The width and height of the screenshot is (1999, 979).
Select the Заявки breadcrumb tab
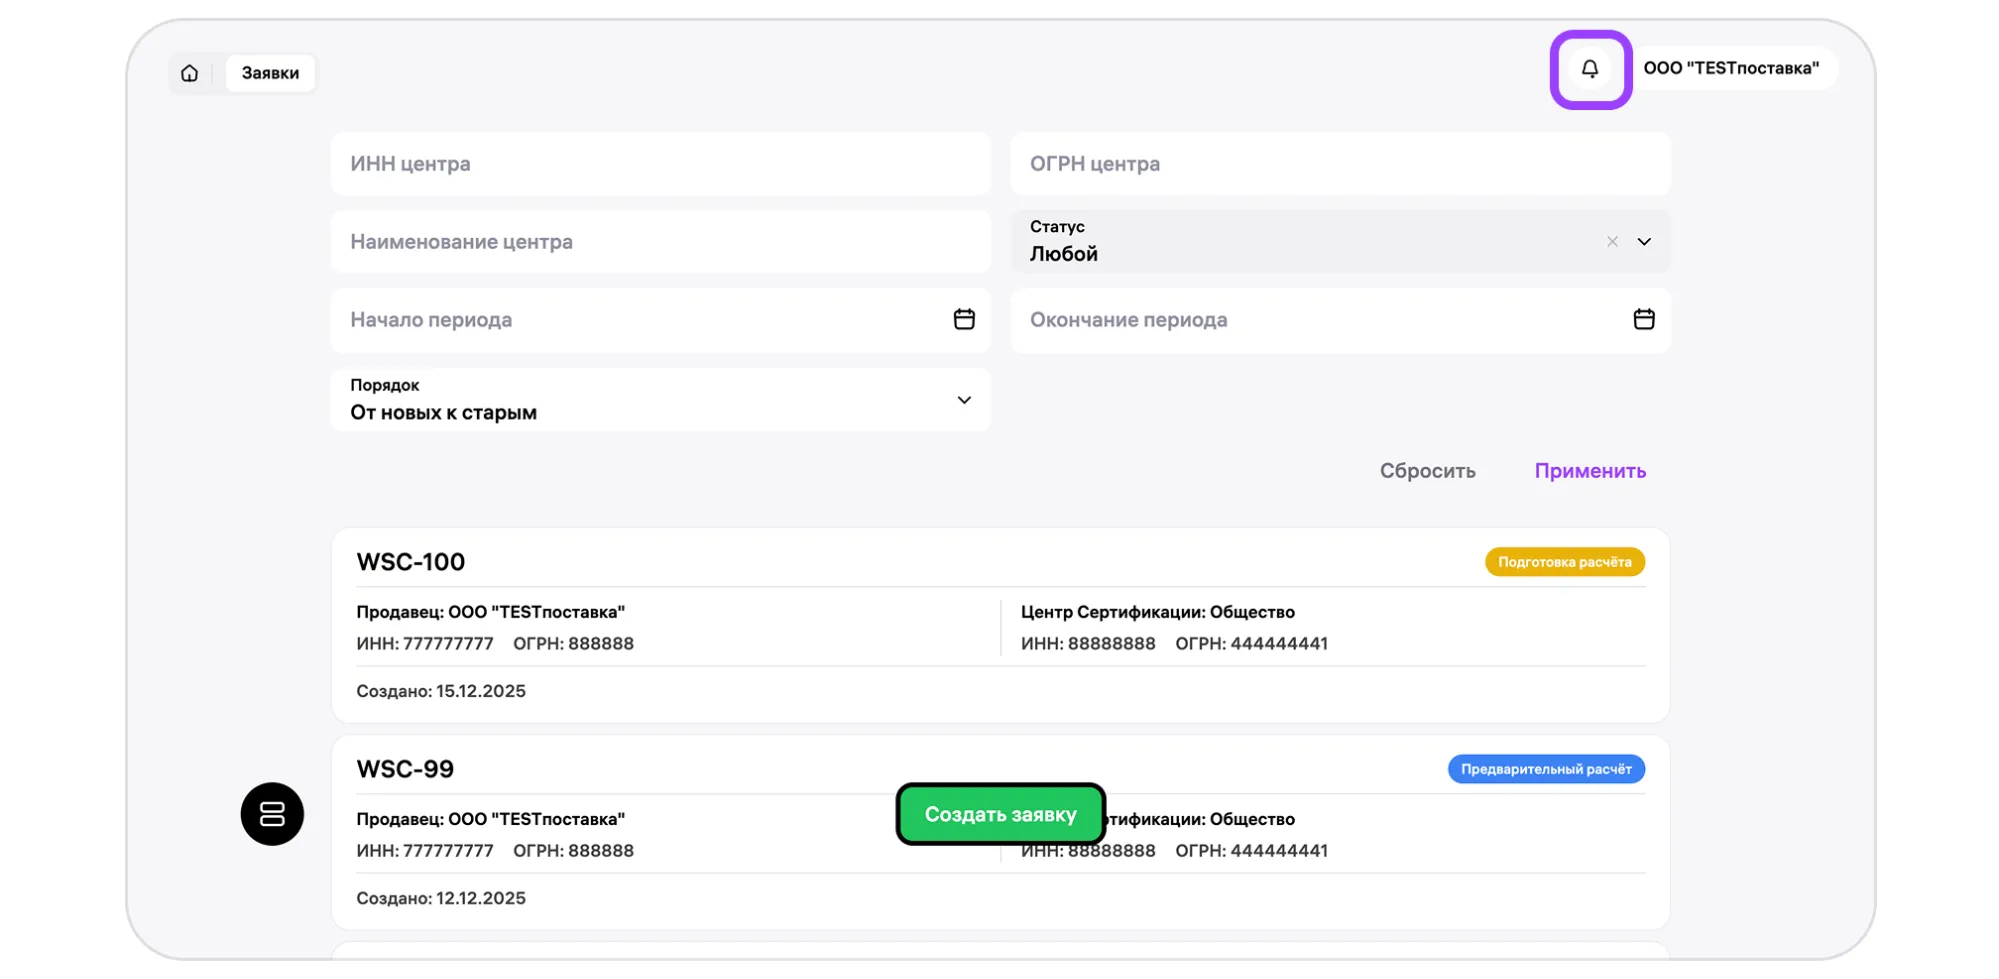270,73
